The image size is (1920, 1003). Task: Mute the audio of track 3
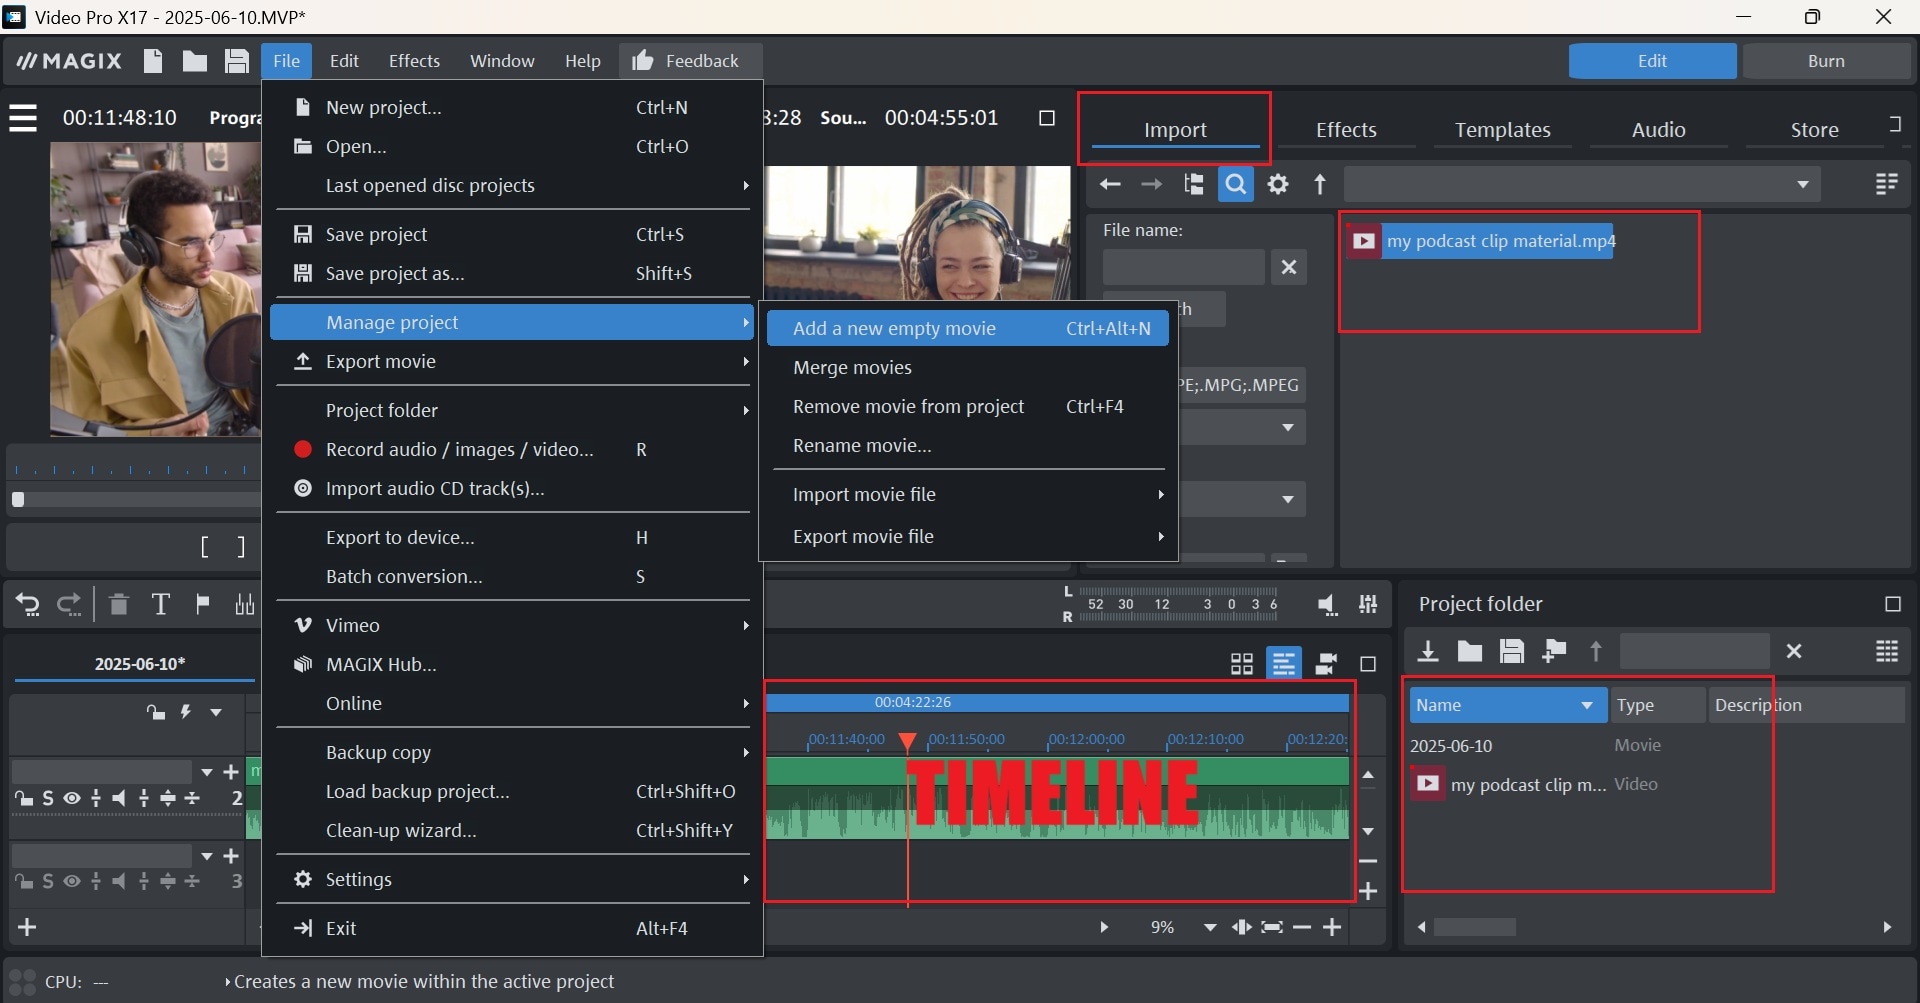[119, 881]
